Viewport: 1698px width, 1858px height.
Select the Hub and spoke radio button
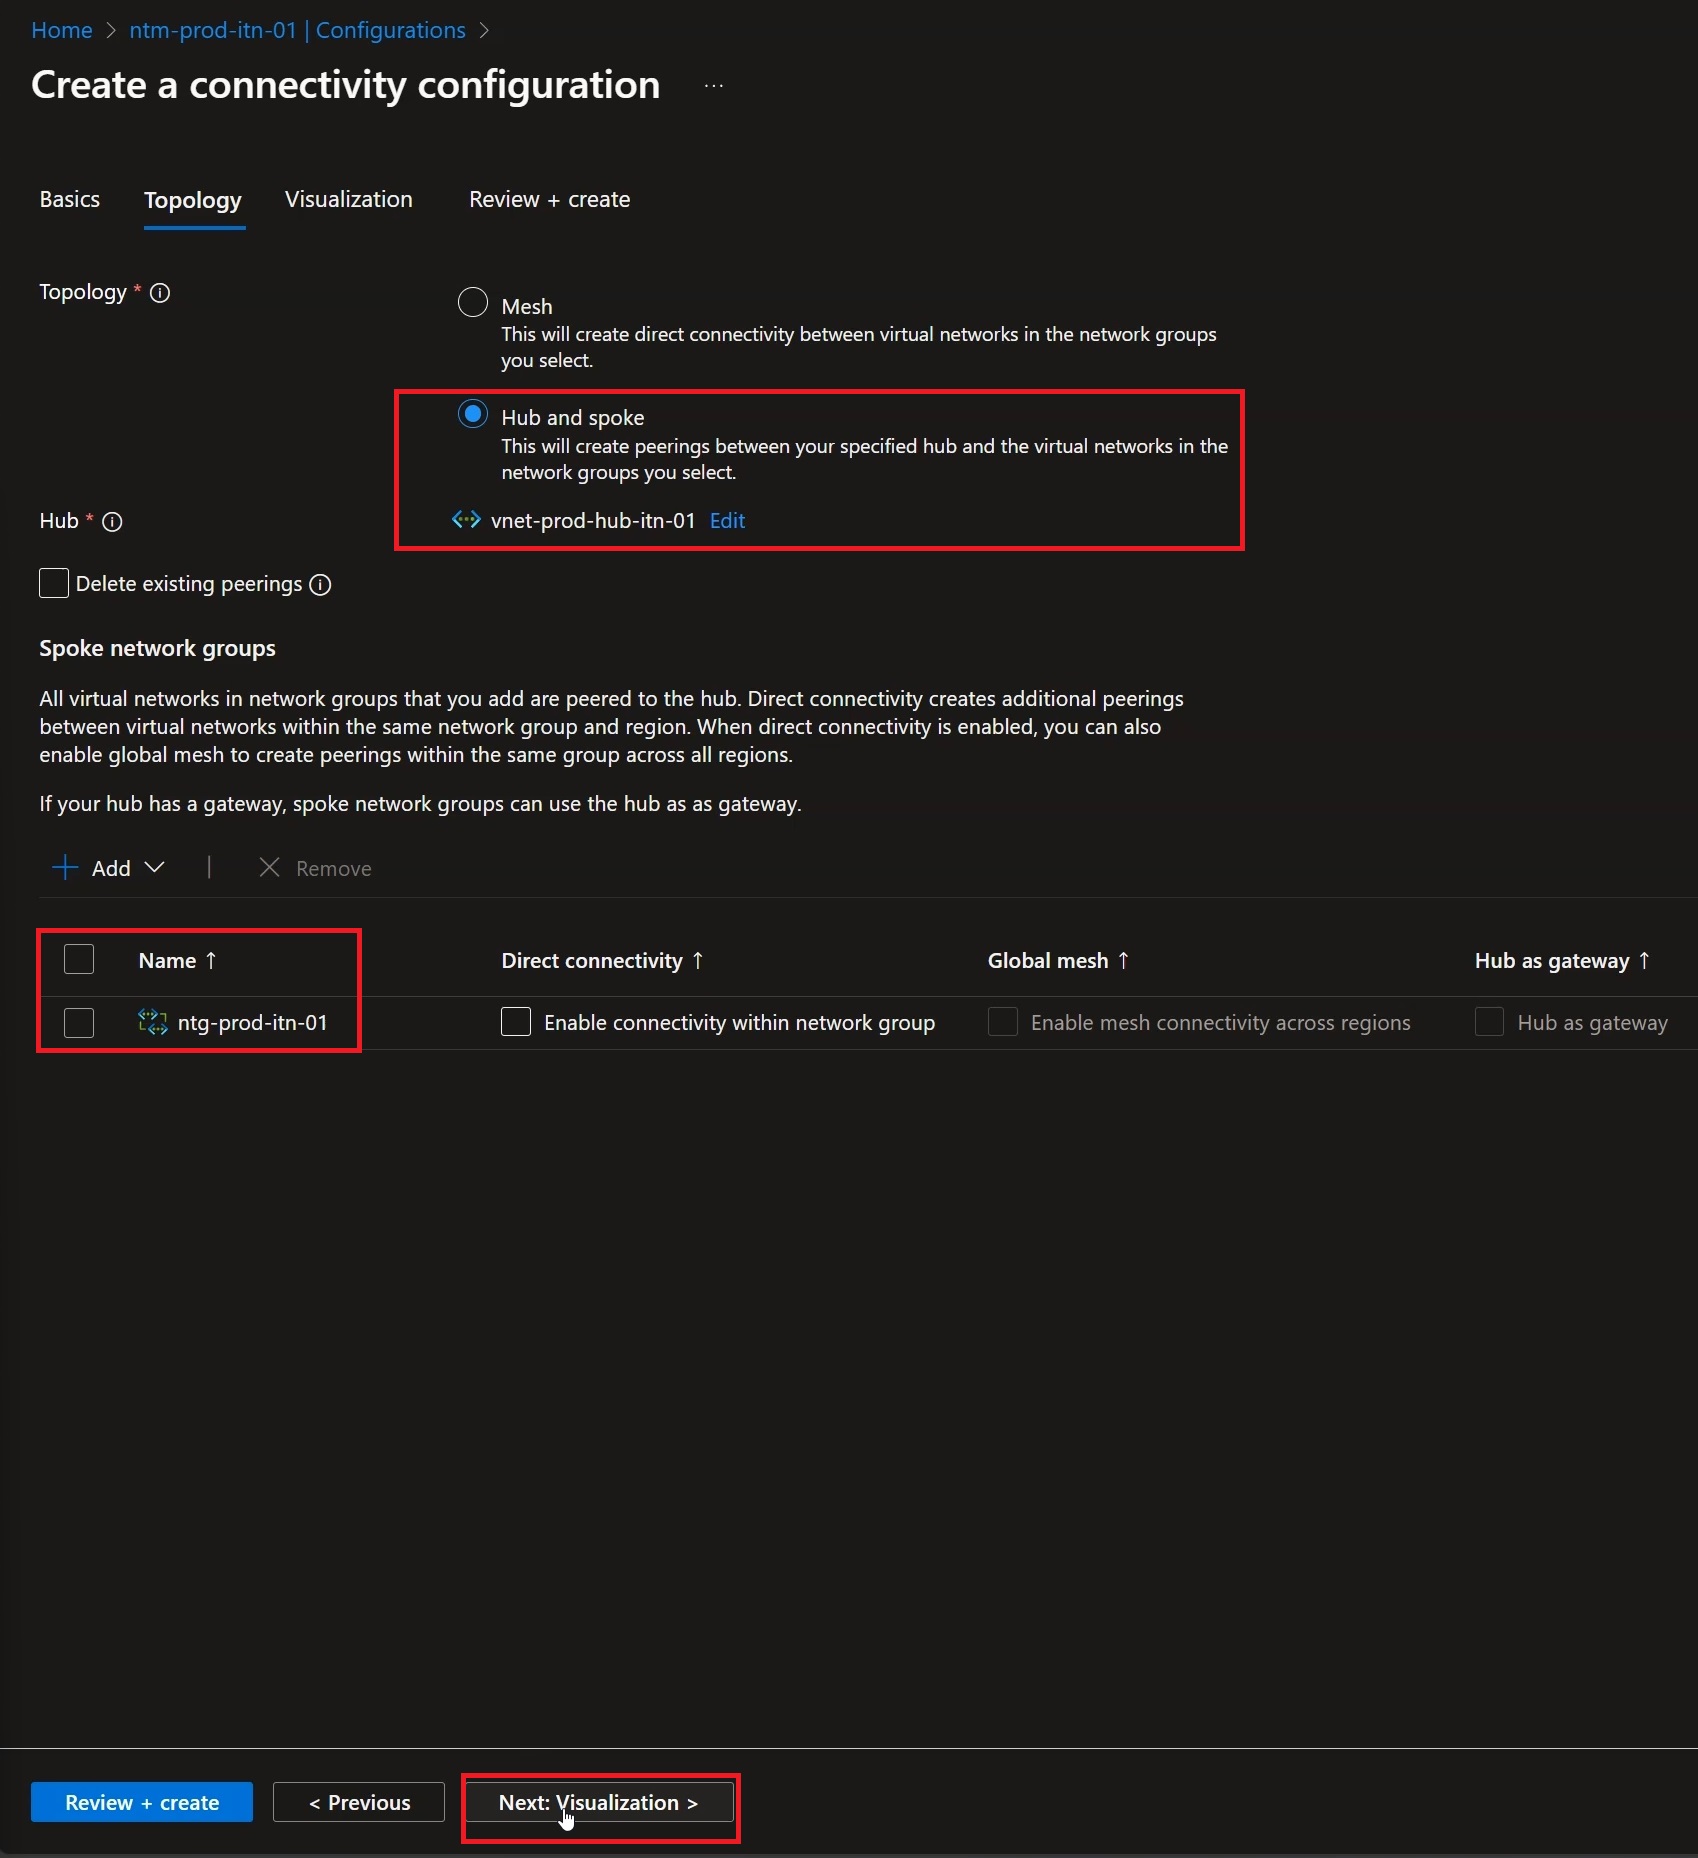[x=473, y=414]
